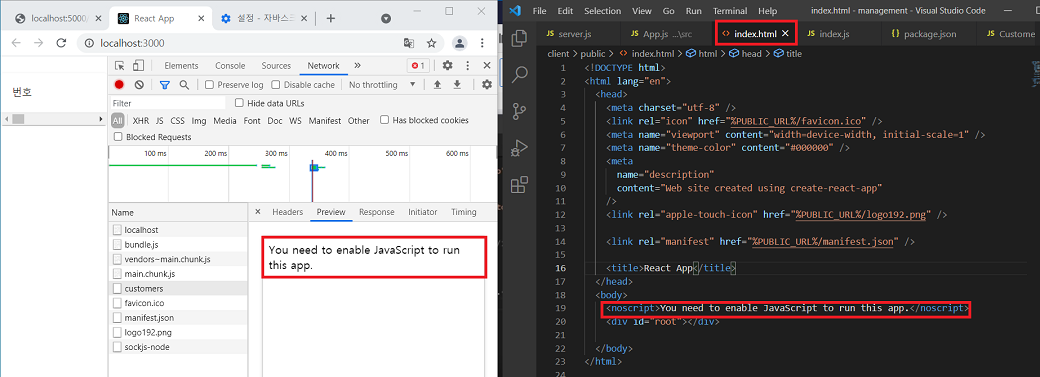Select the bundle.js request
Image resolution: width=1040 pixels, height=377 pixels.
178,245
